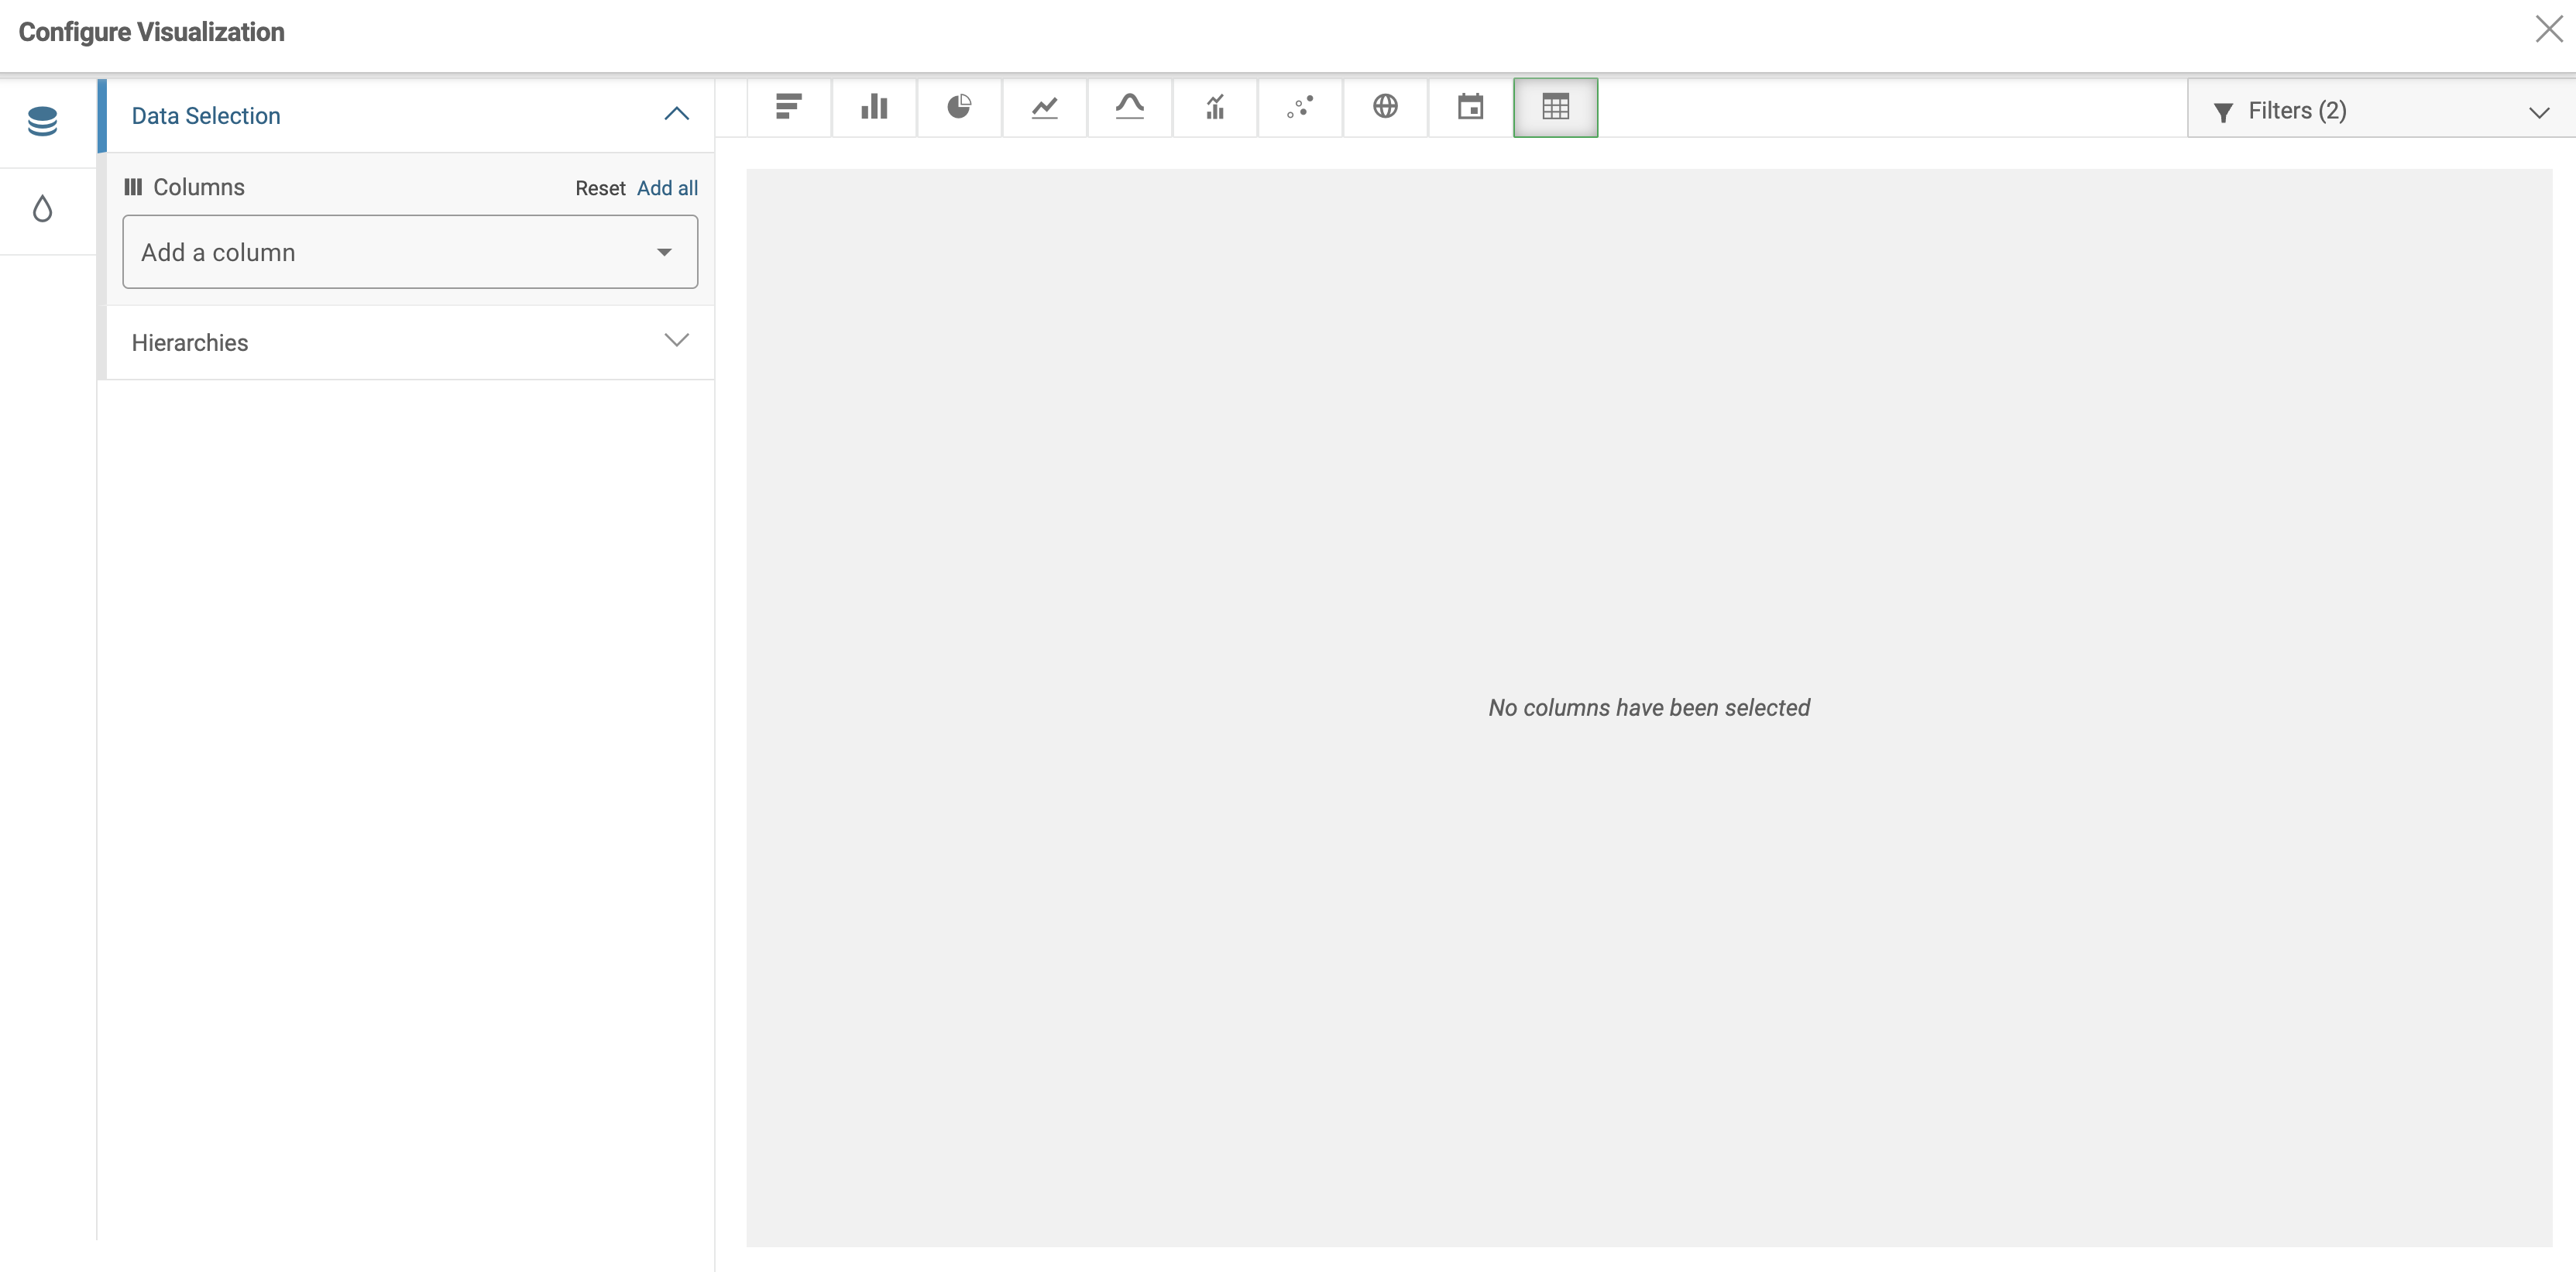
Task: Choose the pie chart visualization type
Action: [959, 107]
